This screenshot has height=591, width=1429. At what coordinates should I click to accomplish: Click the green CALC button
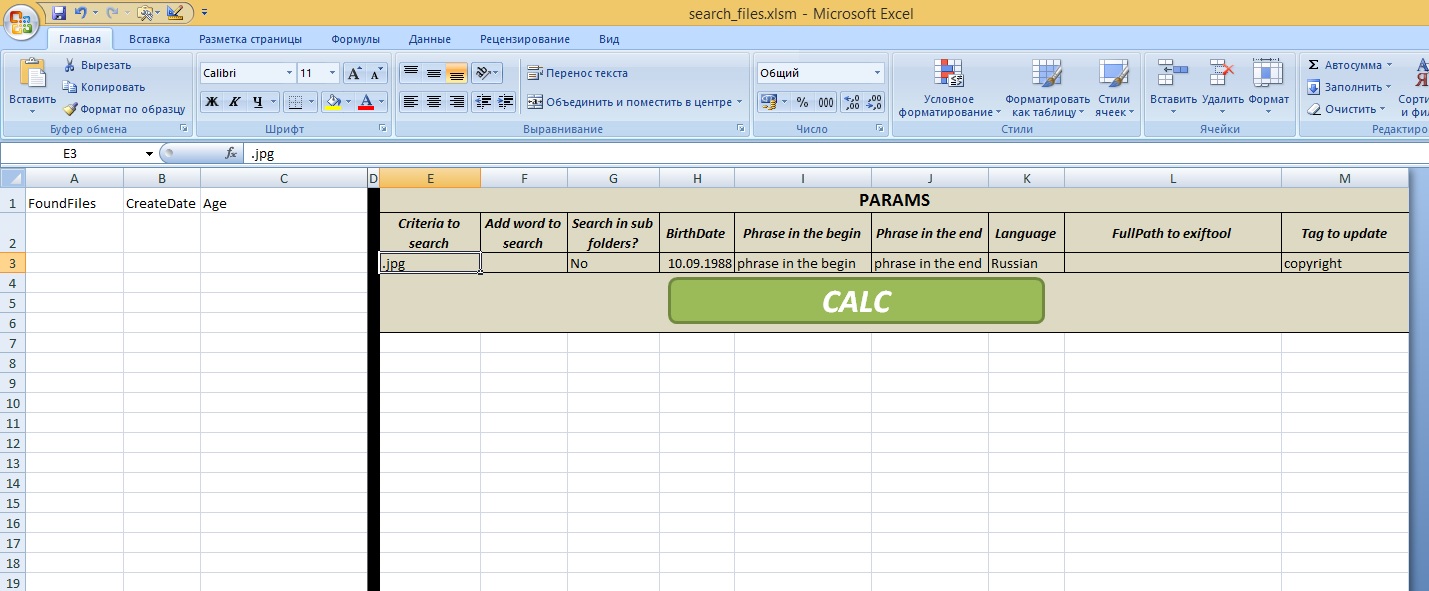coord(856,301)
